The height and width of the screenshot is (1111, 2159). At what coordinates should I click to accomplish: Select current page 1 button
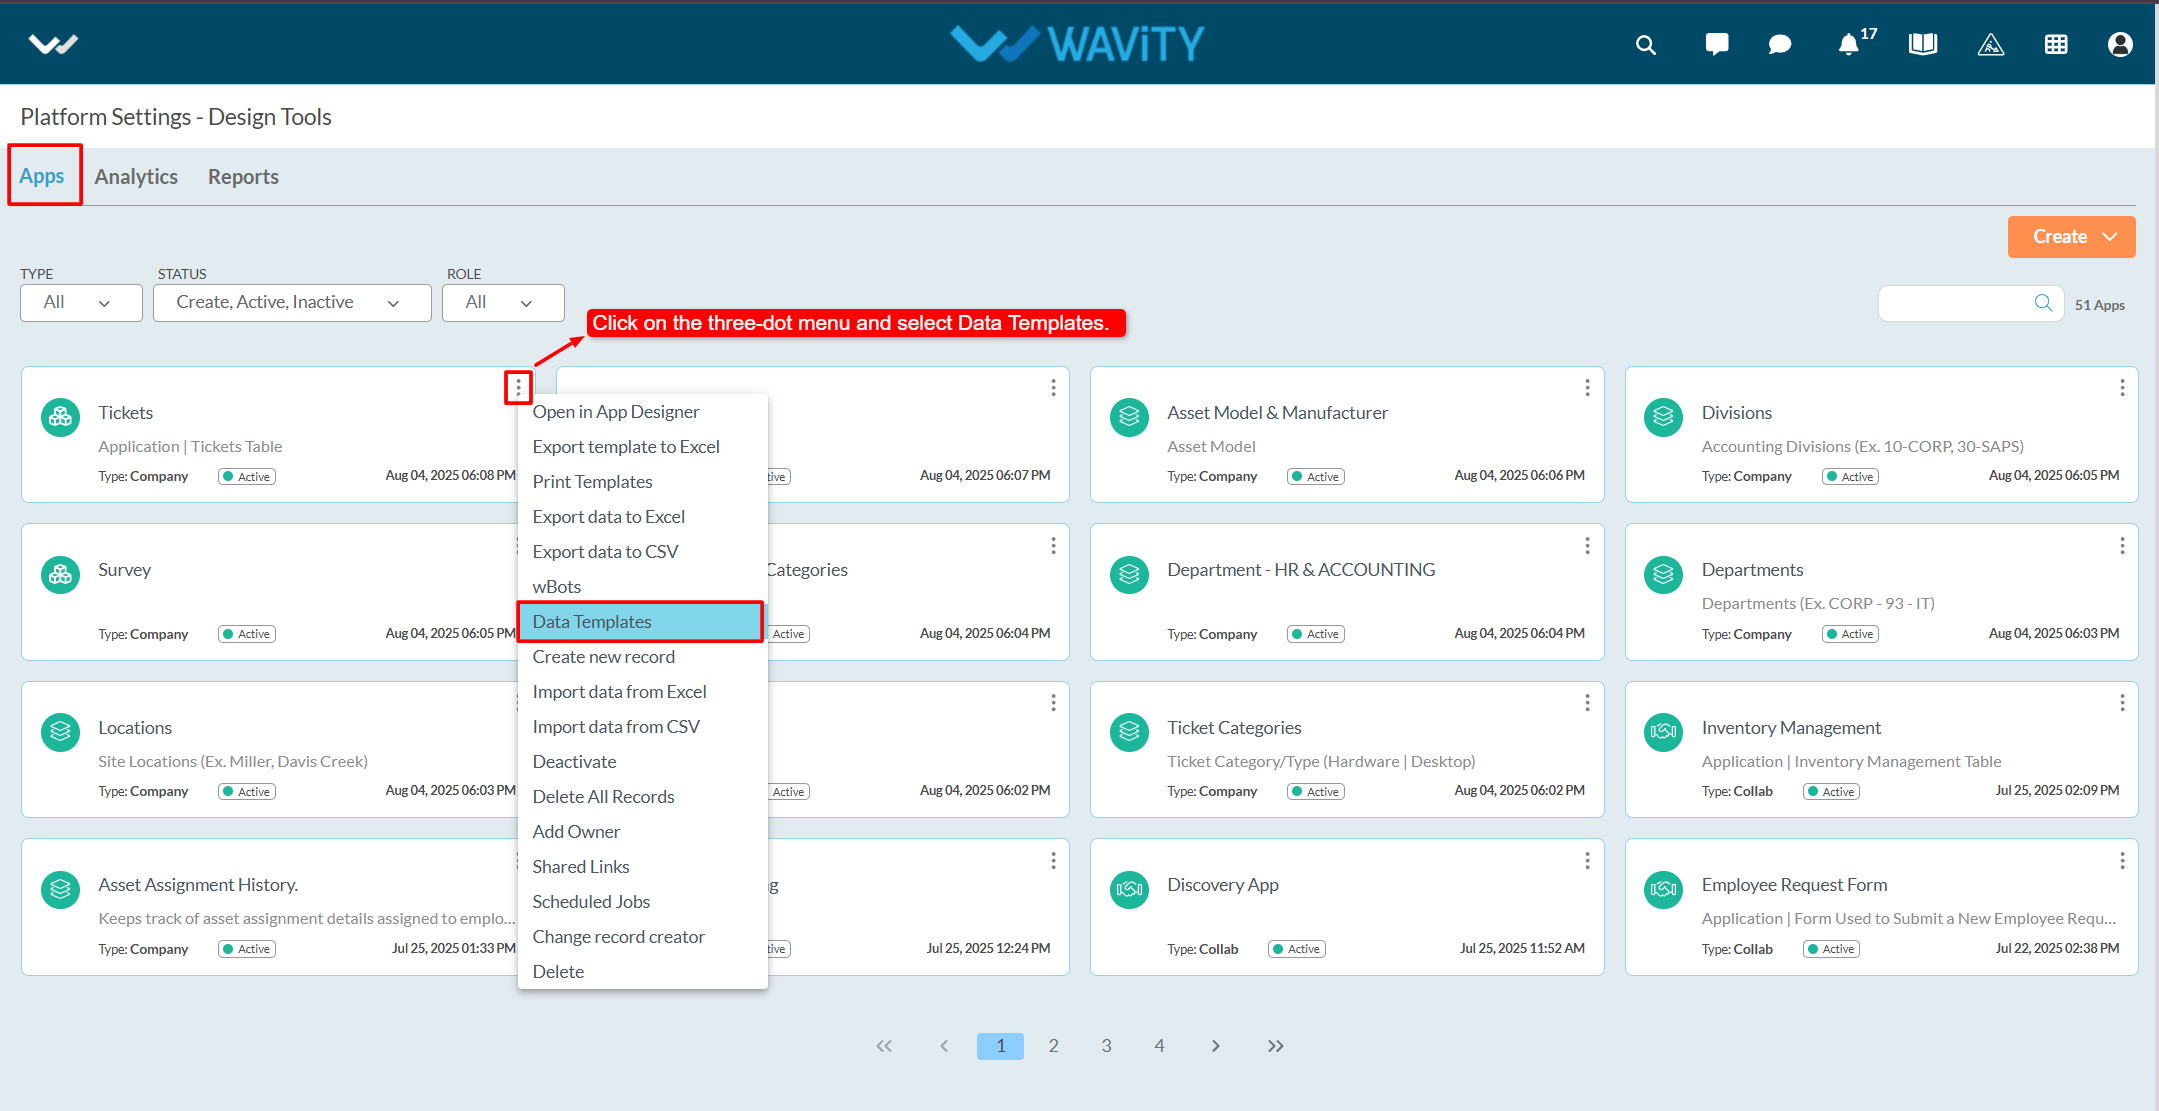point(1000,1046)
